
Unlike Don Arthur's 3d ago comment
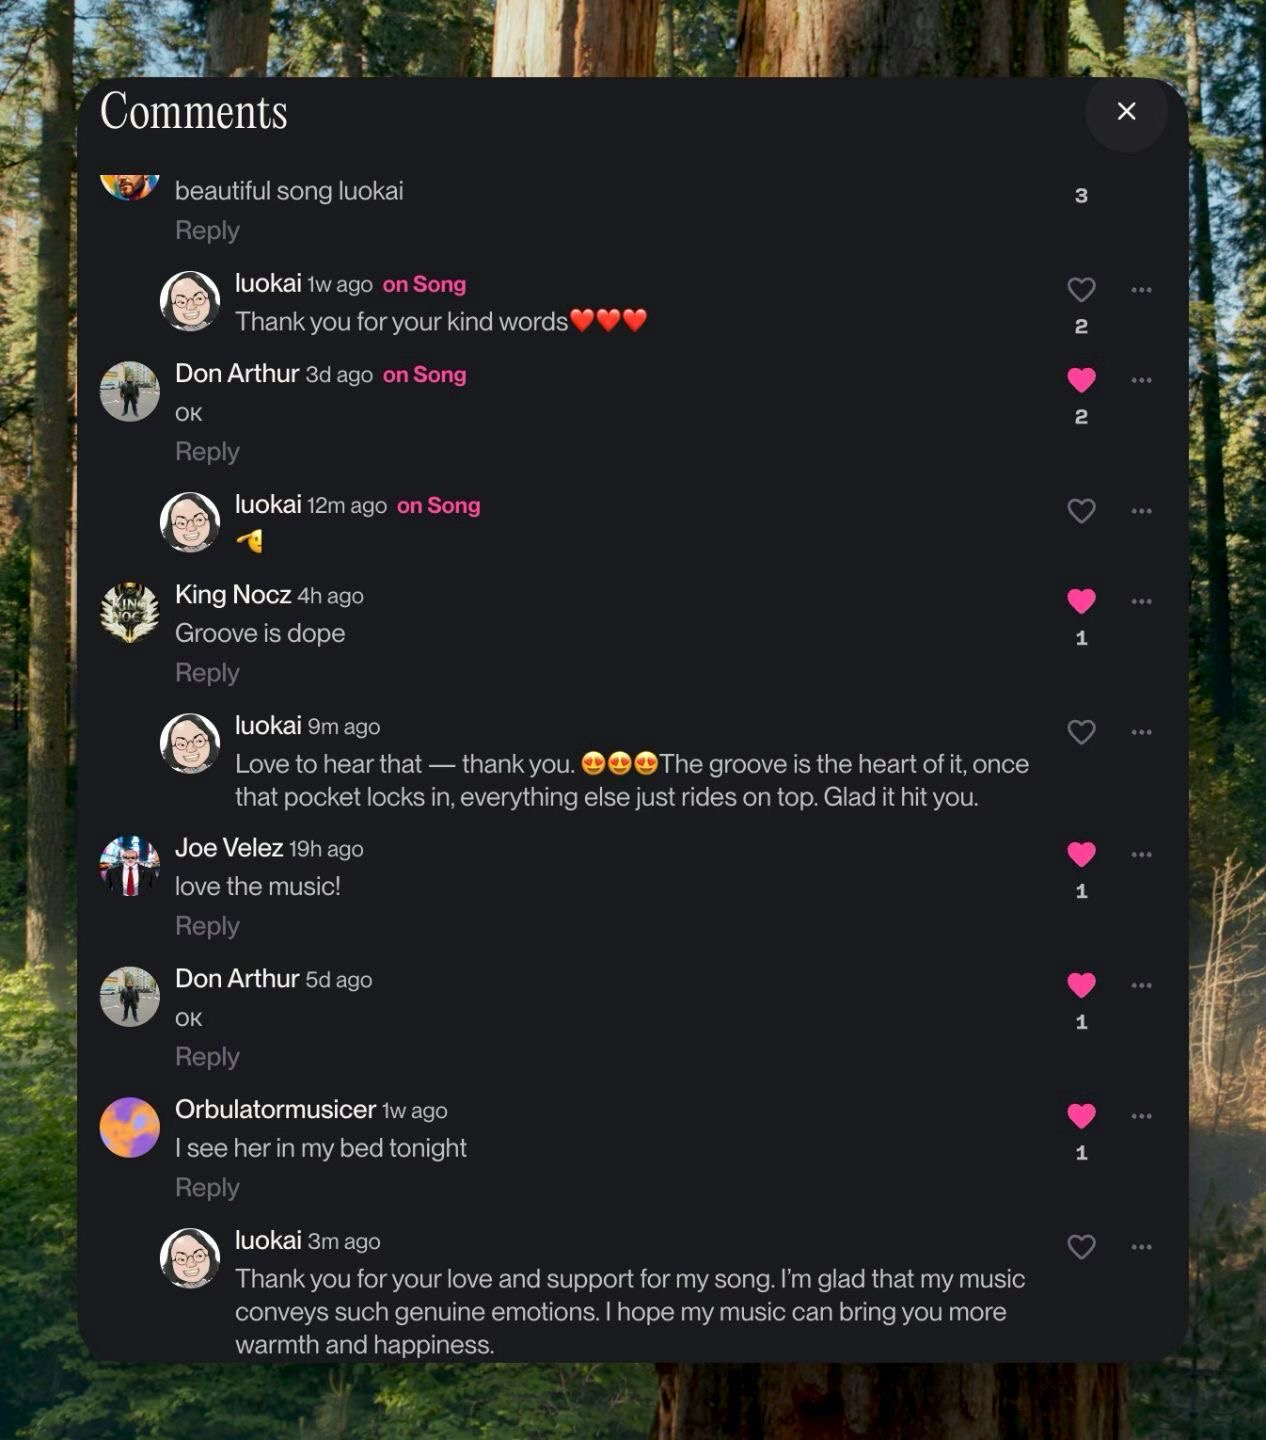coord(1081,380)
